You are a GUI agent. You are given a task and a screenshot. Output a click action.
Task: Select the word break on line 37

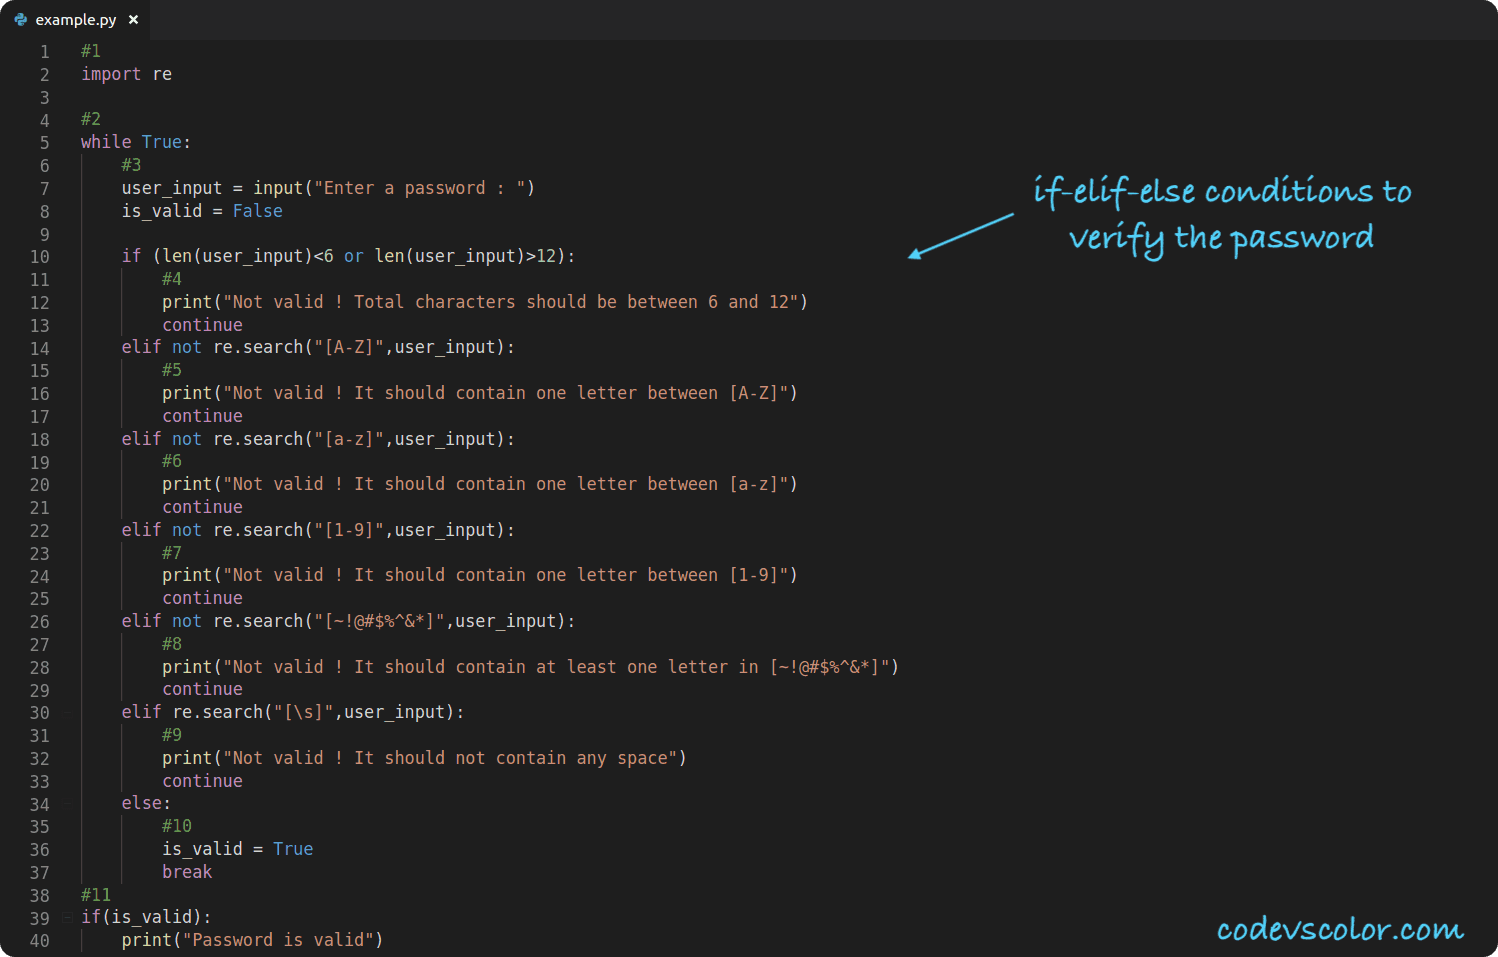coord(187,871)
